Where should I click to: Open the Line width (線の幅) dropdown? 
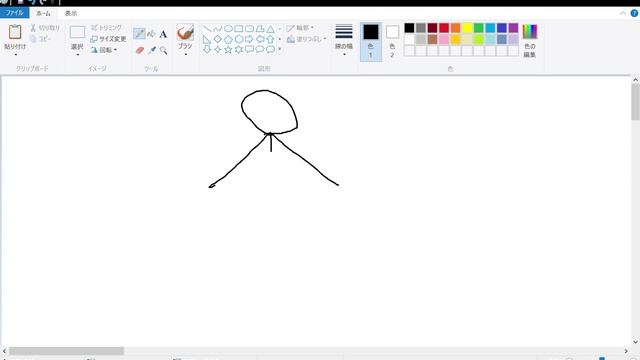pos(344,41)
